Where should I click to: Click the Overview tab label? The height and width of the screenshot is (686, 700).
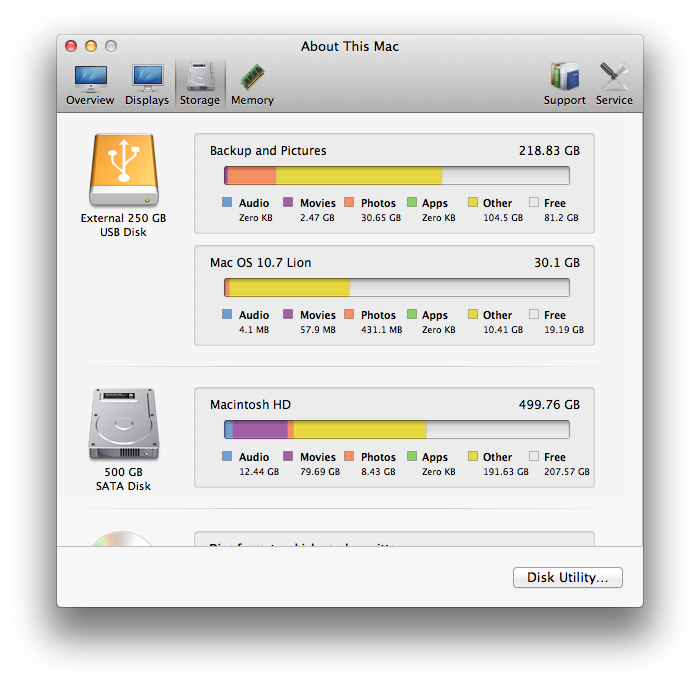click(x=90, y=100)
